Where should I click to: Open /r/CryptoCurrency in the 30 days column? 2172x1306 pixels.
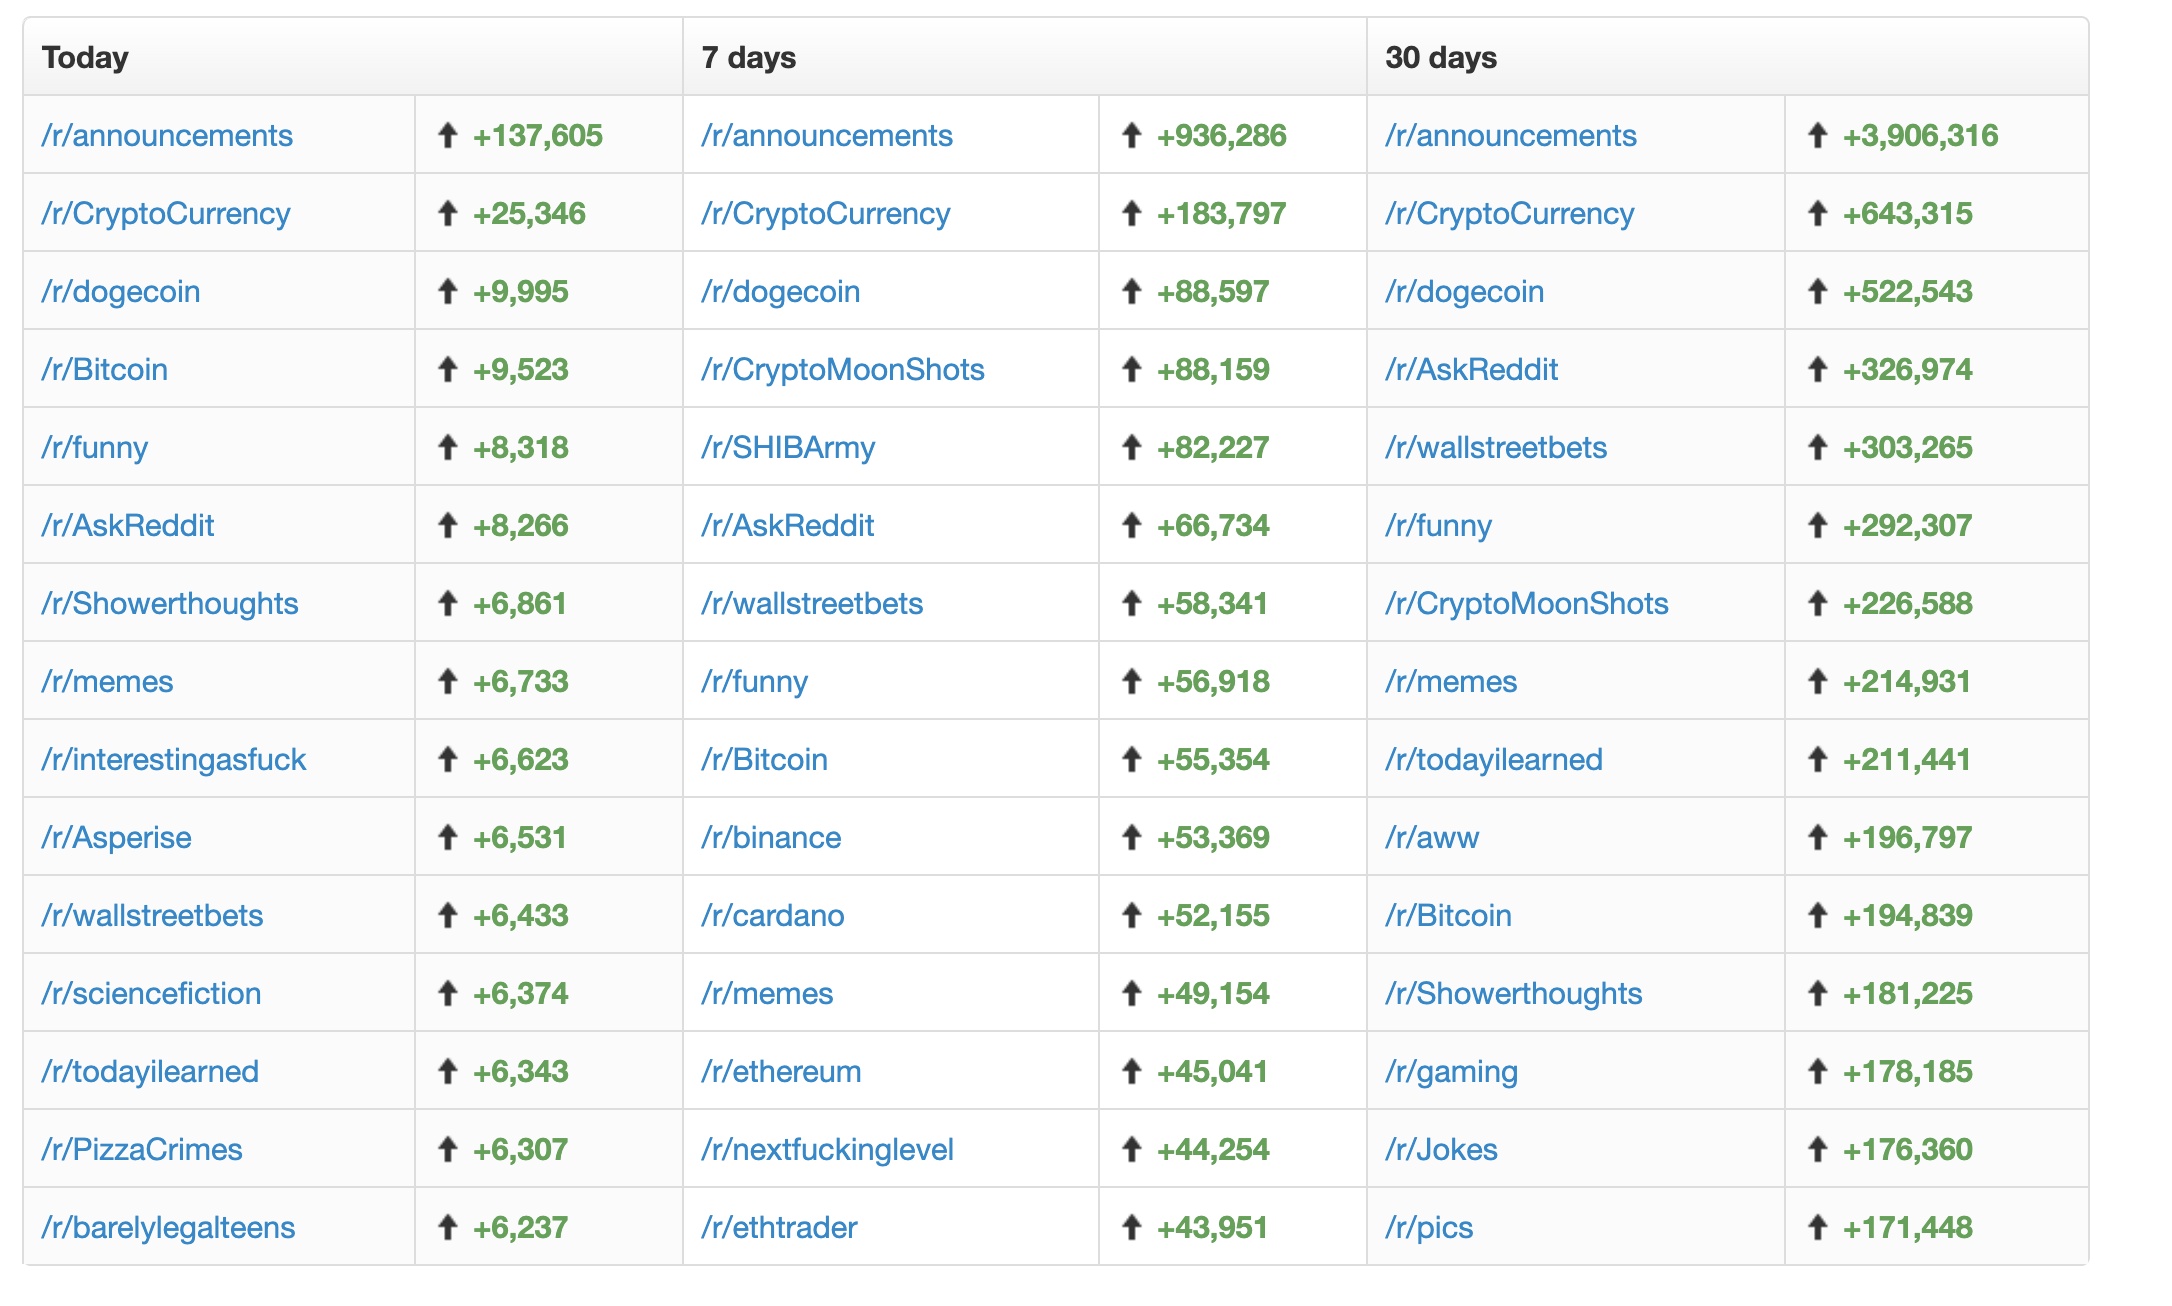[x=1510, y=213]
